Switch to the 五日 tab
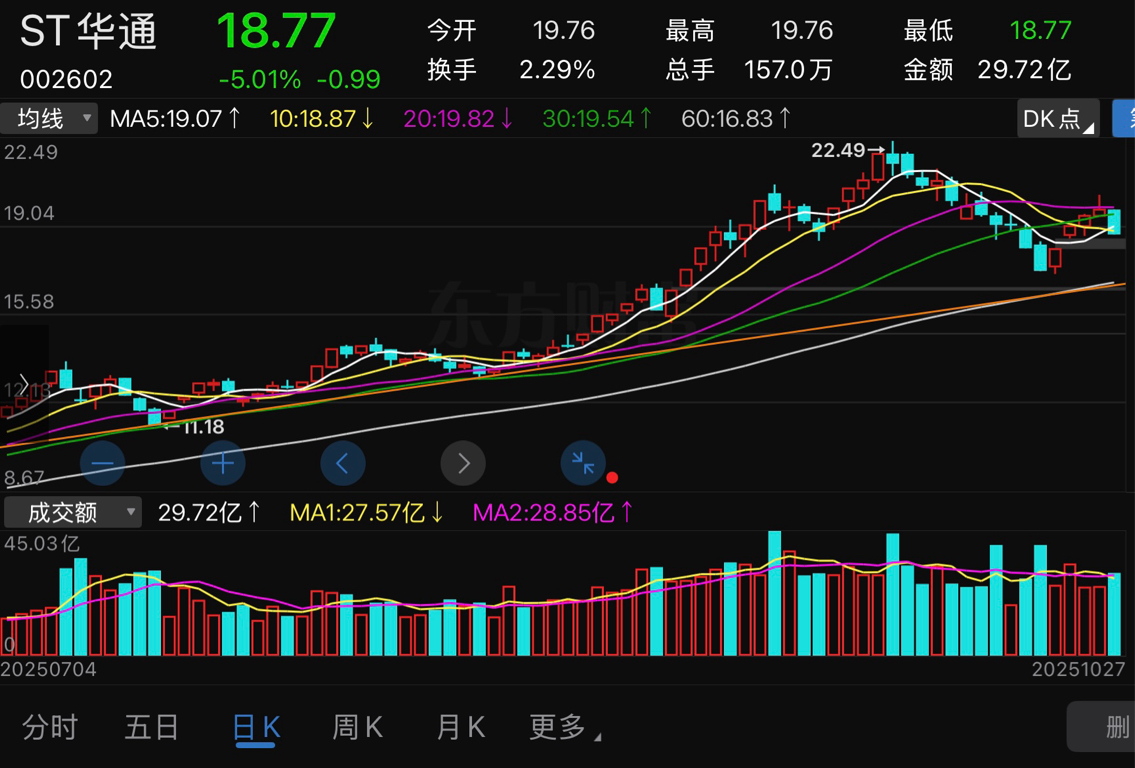This screenshot has width=1135, height=768. pos(151,727)
